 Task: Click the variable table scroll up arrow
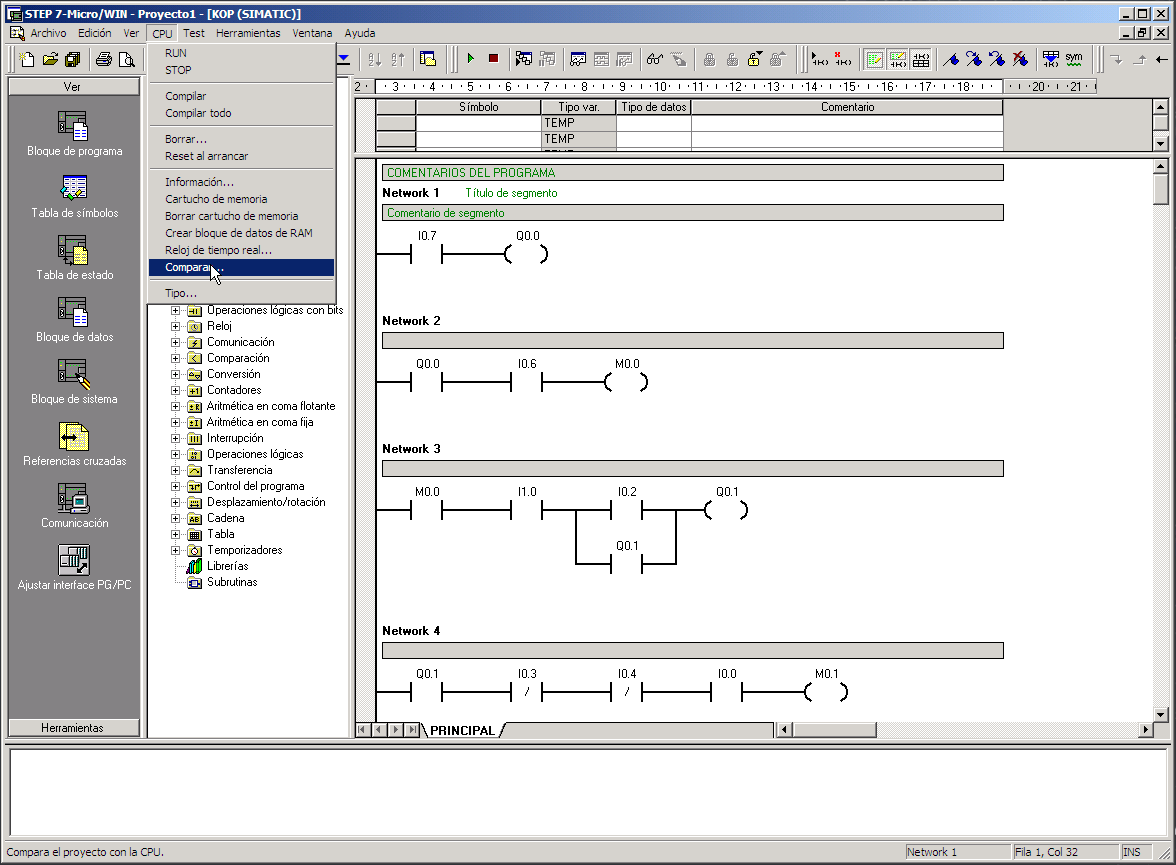pos(1160,107)
